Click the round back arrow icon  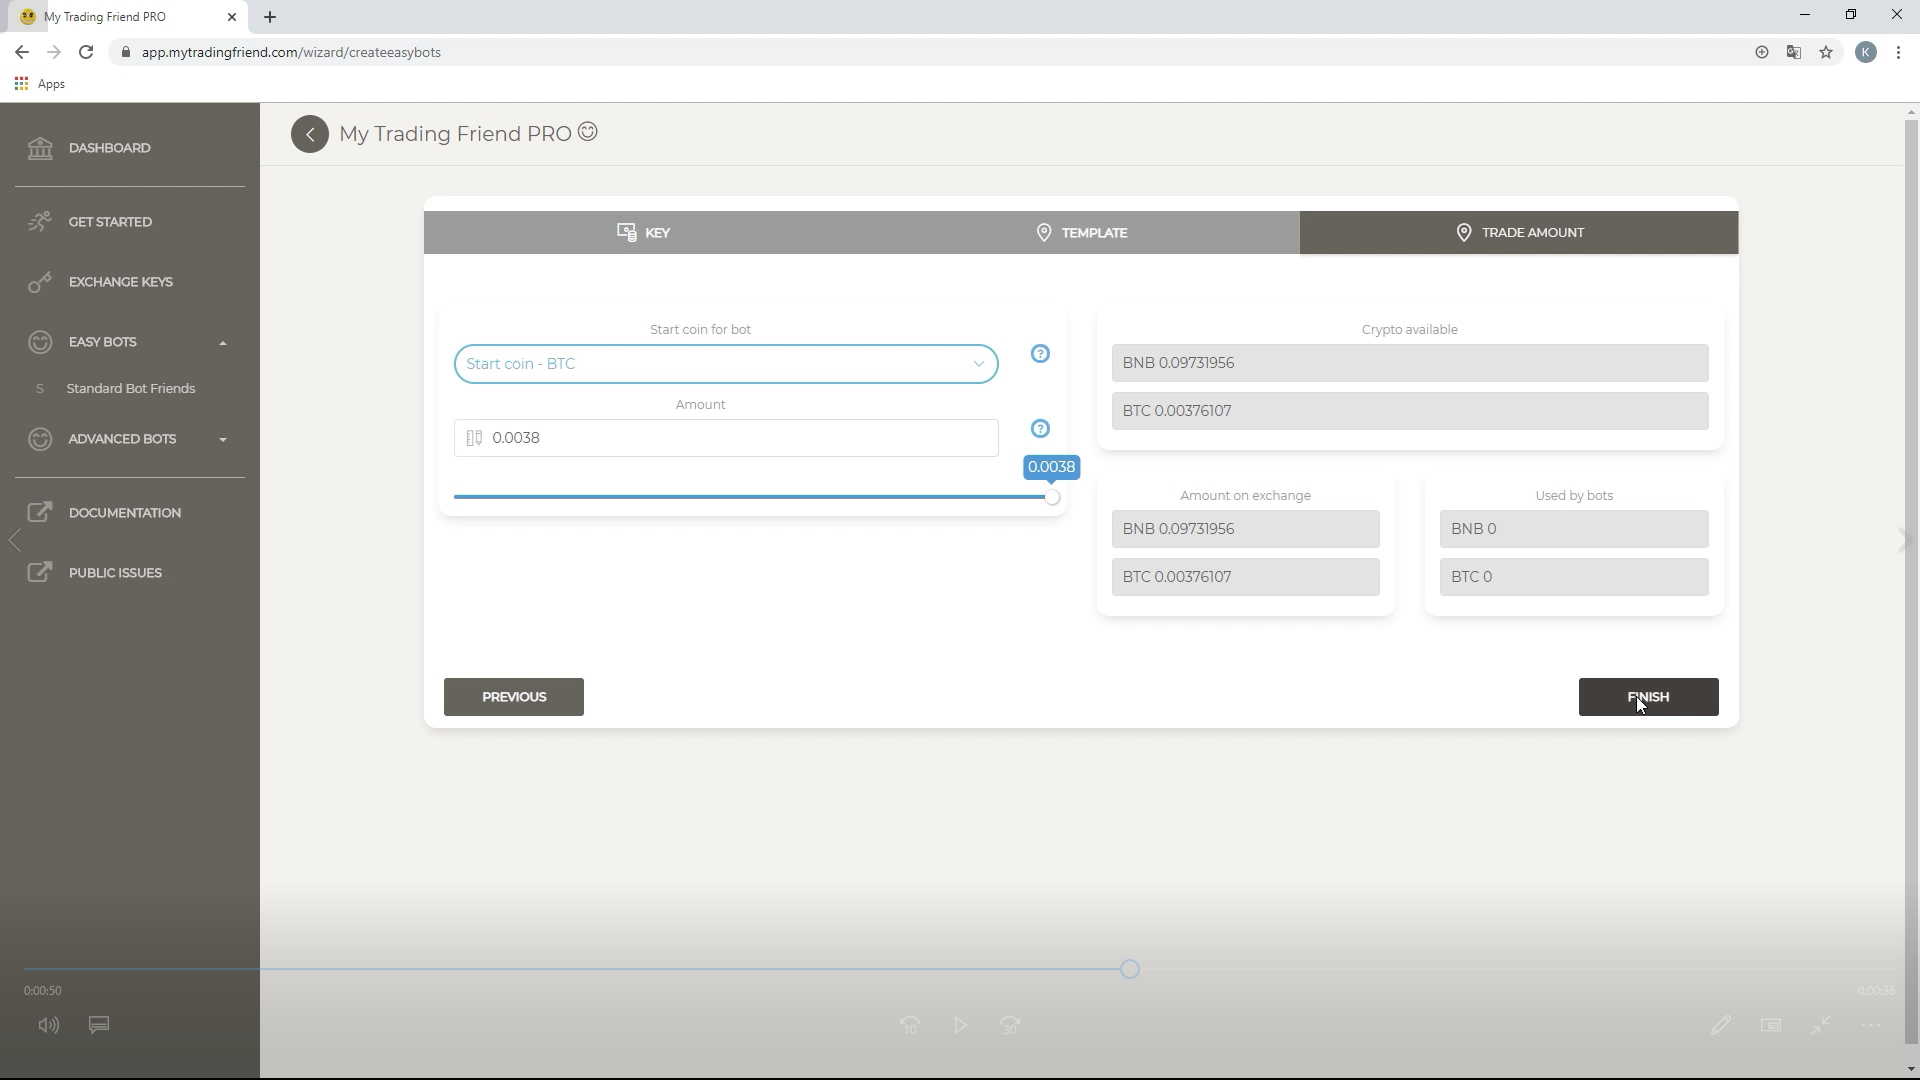click(310, 134)
